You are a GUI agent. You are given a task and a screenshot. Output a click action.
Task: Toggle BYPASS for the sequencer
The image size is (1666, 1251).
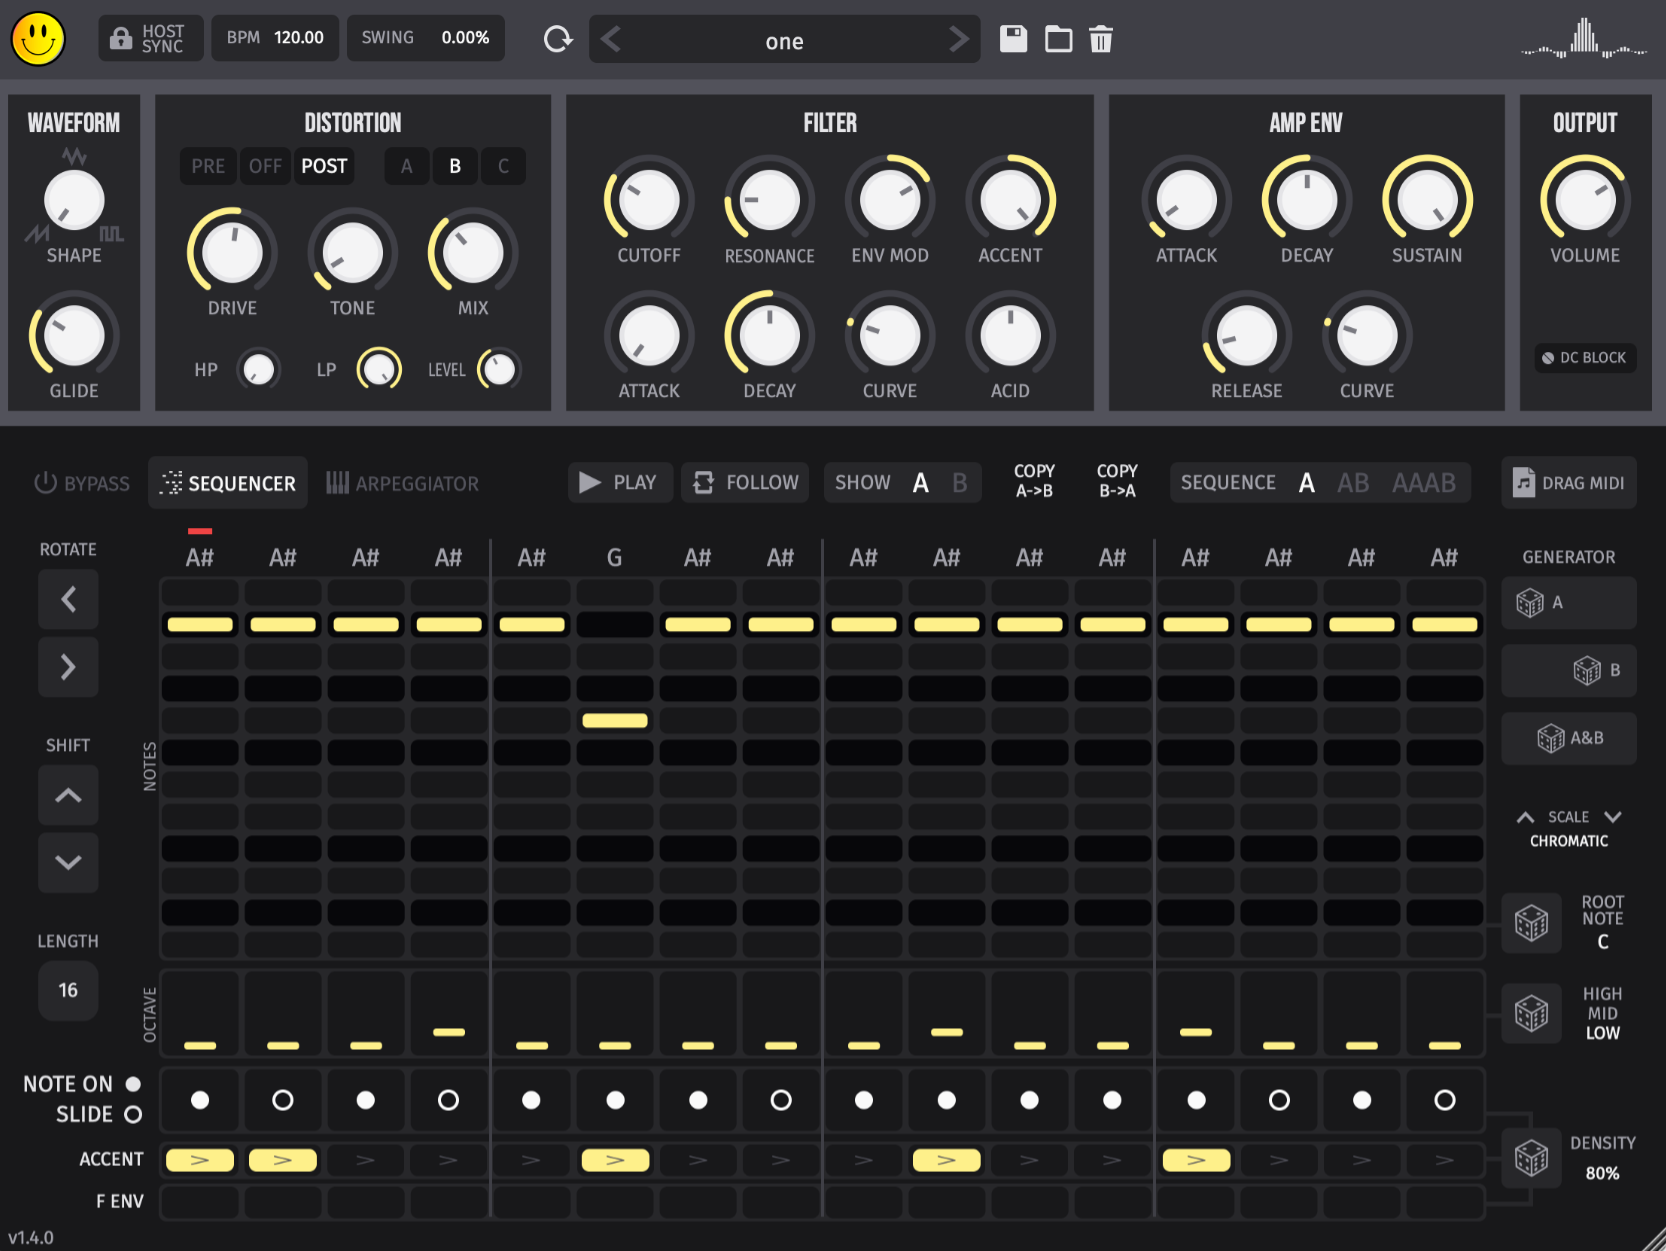point(81,483)
